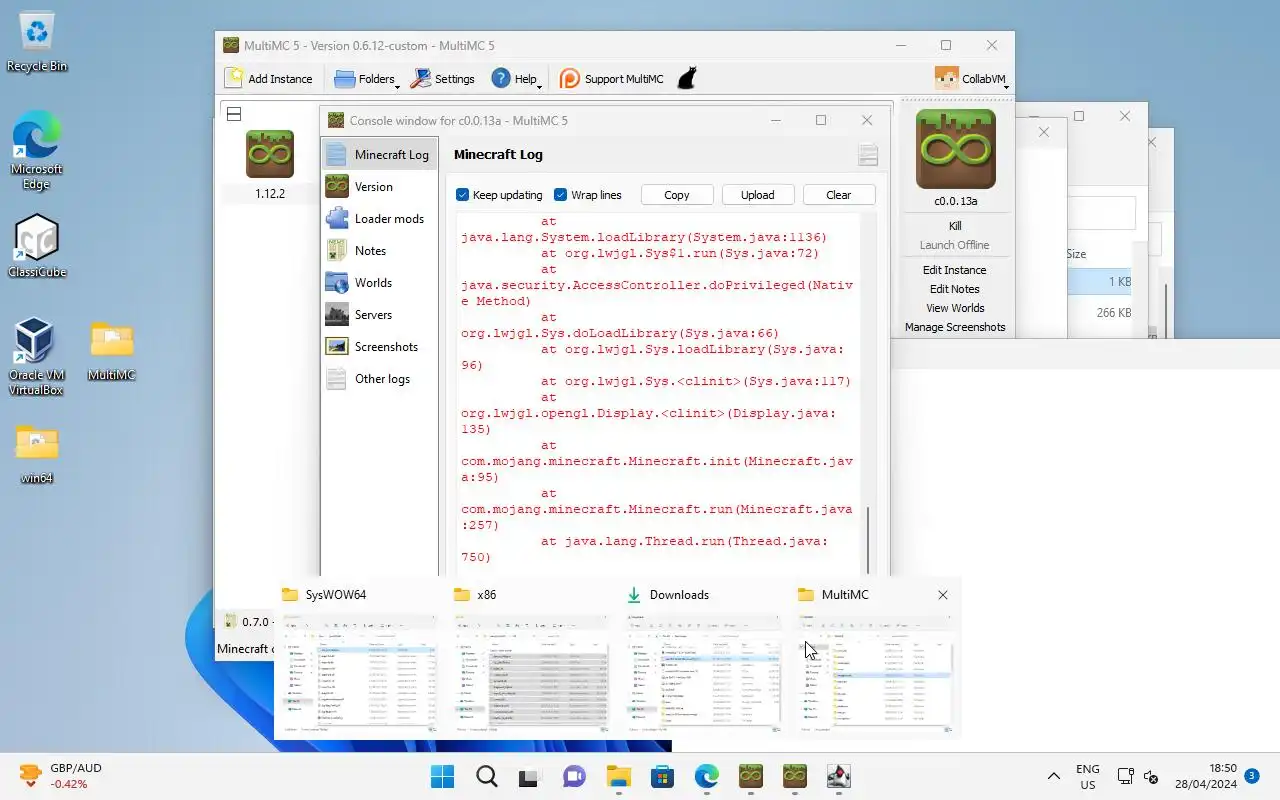
Task: Open Oracle VM VirtualBox desktop shortcut
Action: [36, 357]
